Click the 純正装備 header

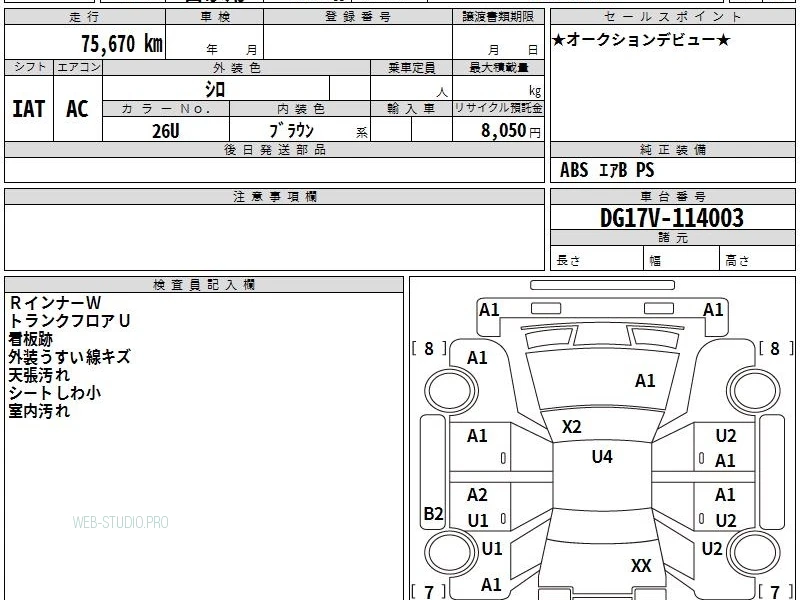[672, 149]
